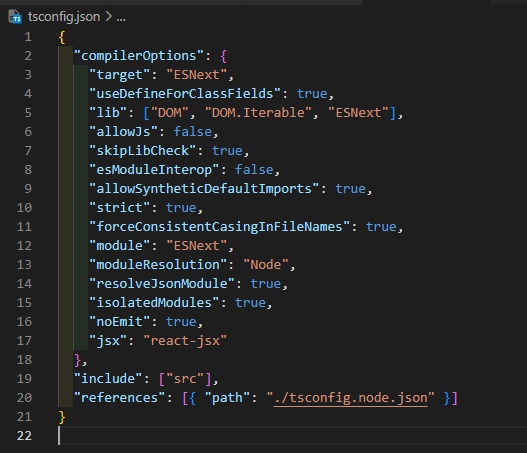The image size is (527, 453).
Task: Click the opening yellow brace on line 1
Action: coord(62,37)
